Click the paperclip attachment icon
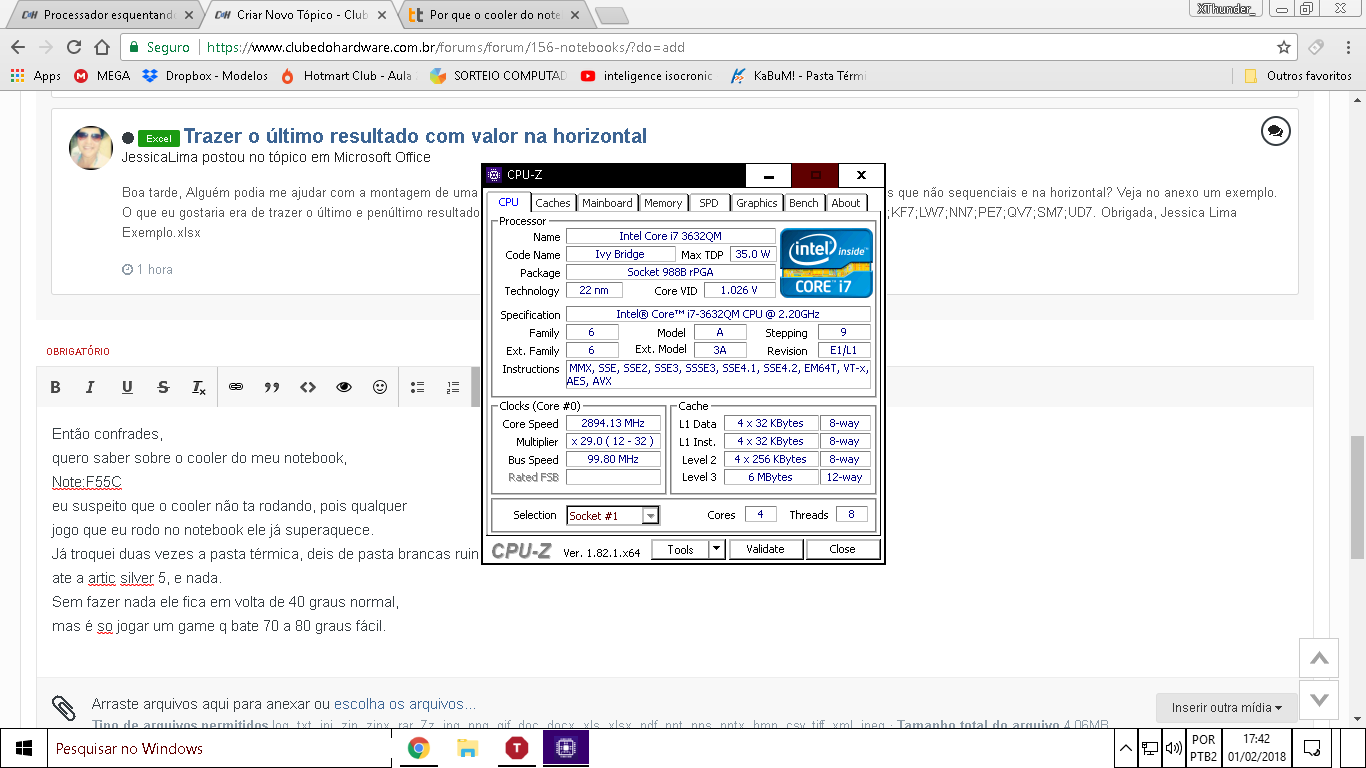The image size is (1366, 768). 64,708
